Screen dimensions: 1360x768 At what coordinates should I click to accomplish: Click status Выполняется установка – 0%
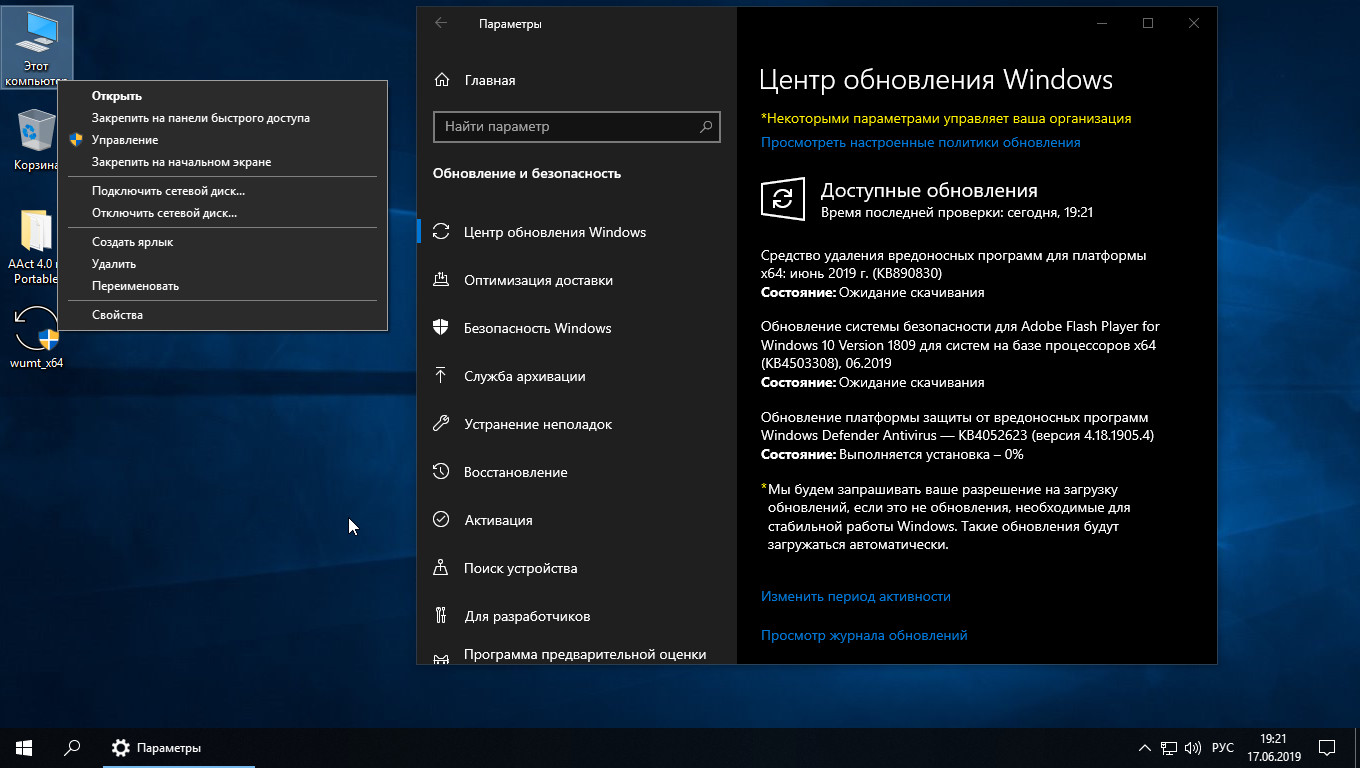tap(892, 454)
